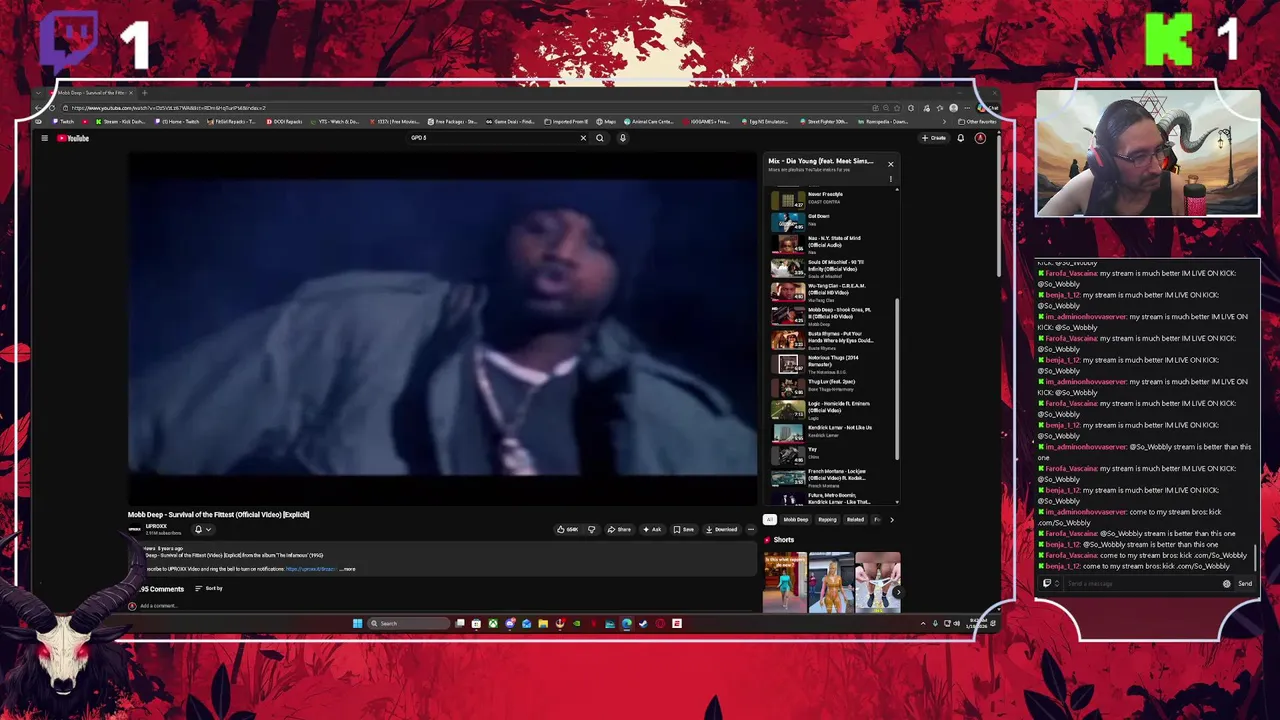Viewport: 1280px width, 720px height.
Task: Open the YouTube account avatar menu
Action: pos(980,138)
